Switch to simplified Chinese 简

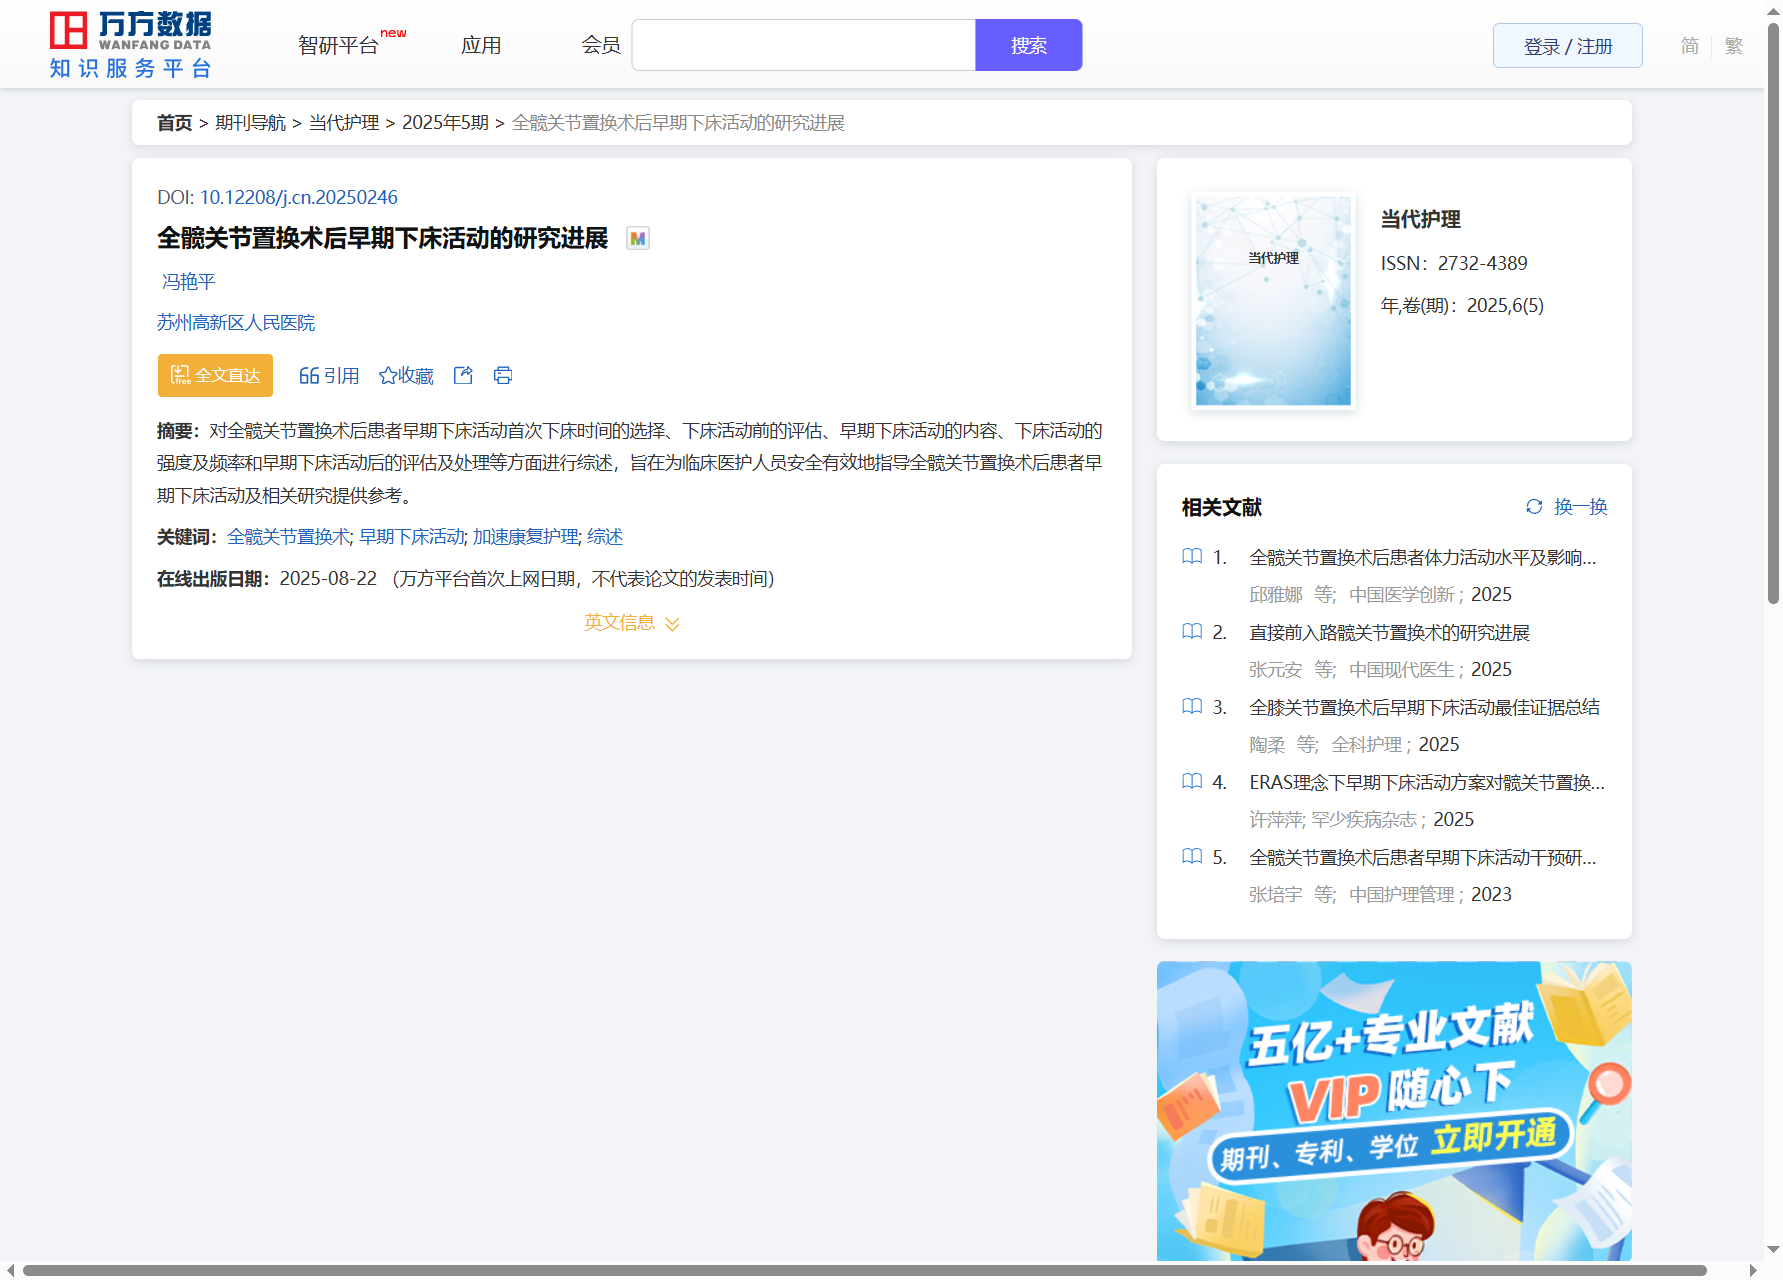[1689, 46]
